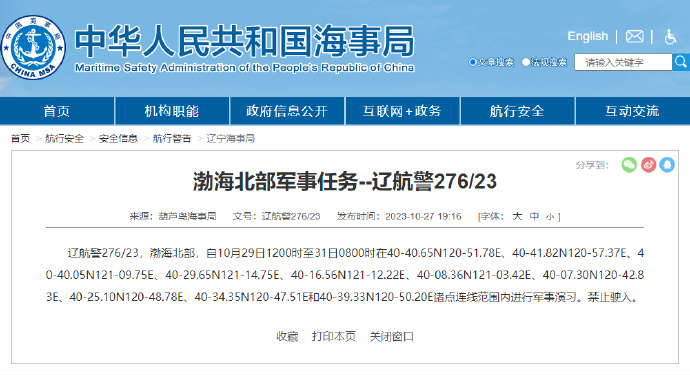Go to 航行警告 in the breadcrumb
Screen dimensions: 690x375
click(x=172, y=139)
